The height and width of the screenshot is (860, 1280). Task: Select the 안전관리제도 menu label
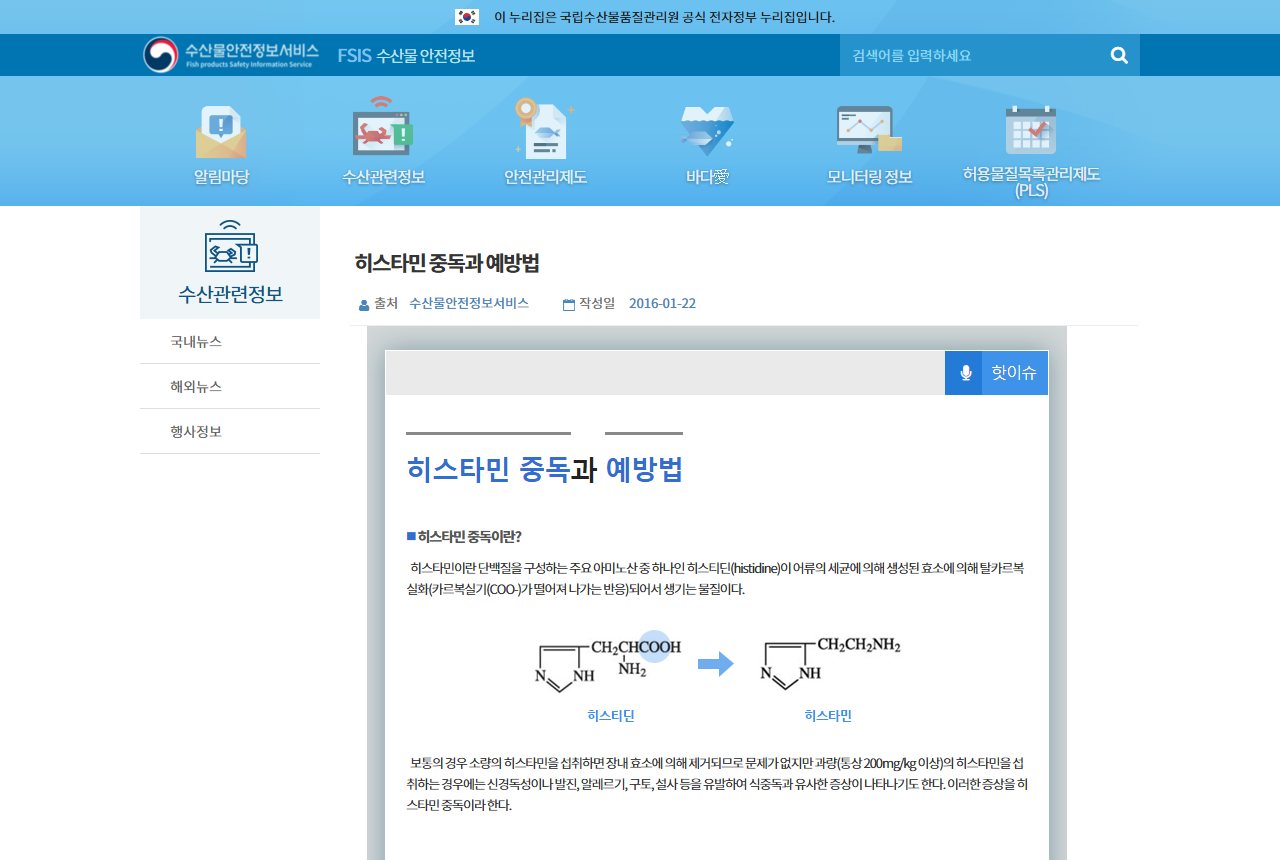pos(545,177)
